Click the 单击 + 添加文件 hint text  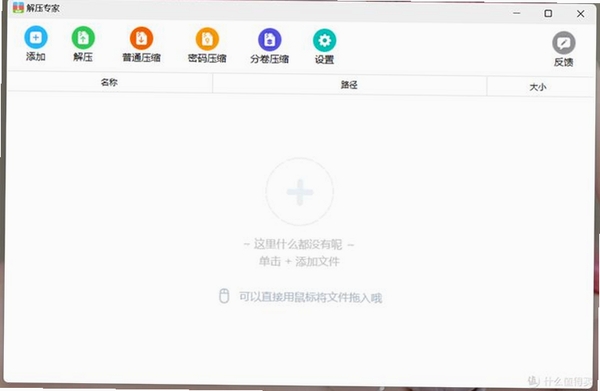point(299,261)
